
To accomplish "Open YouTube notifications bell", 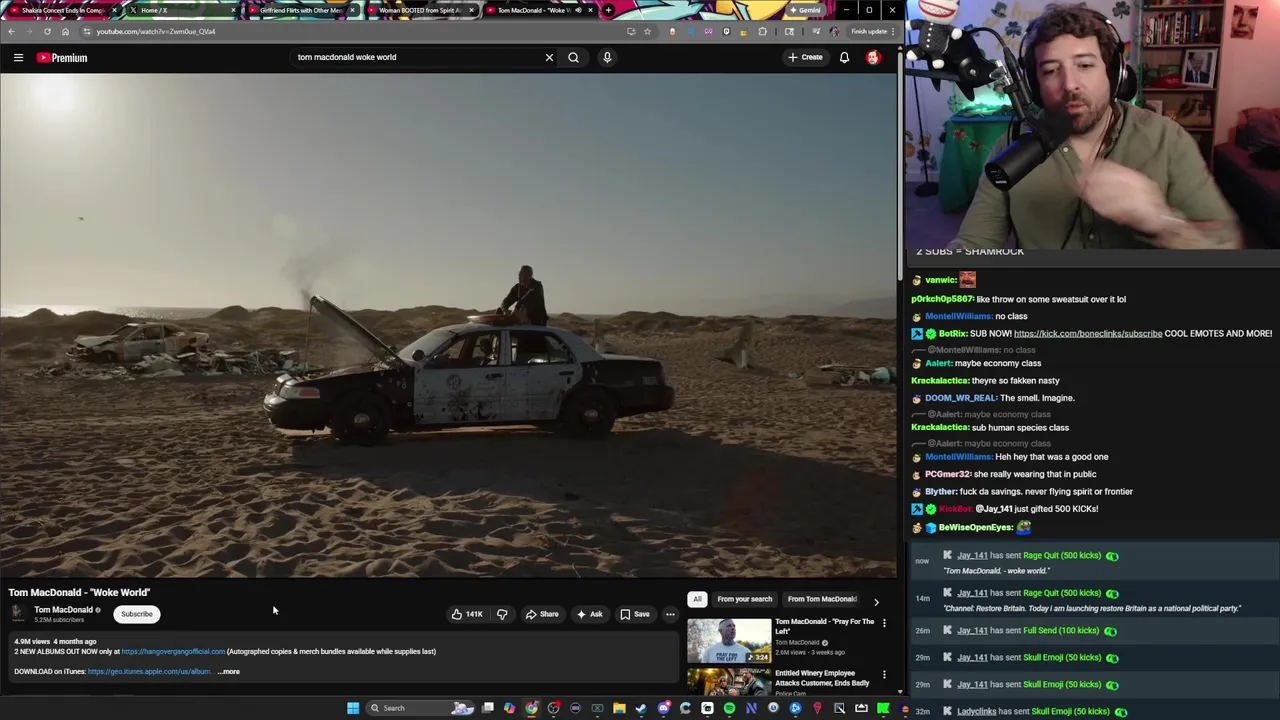I will (x=844, y=57).
